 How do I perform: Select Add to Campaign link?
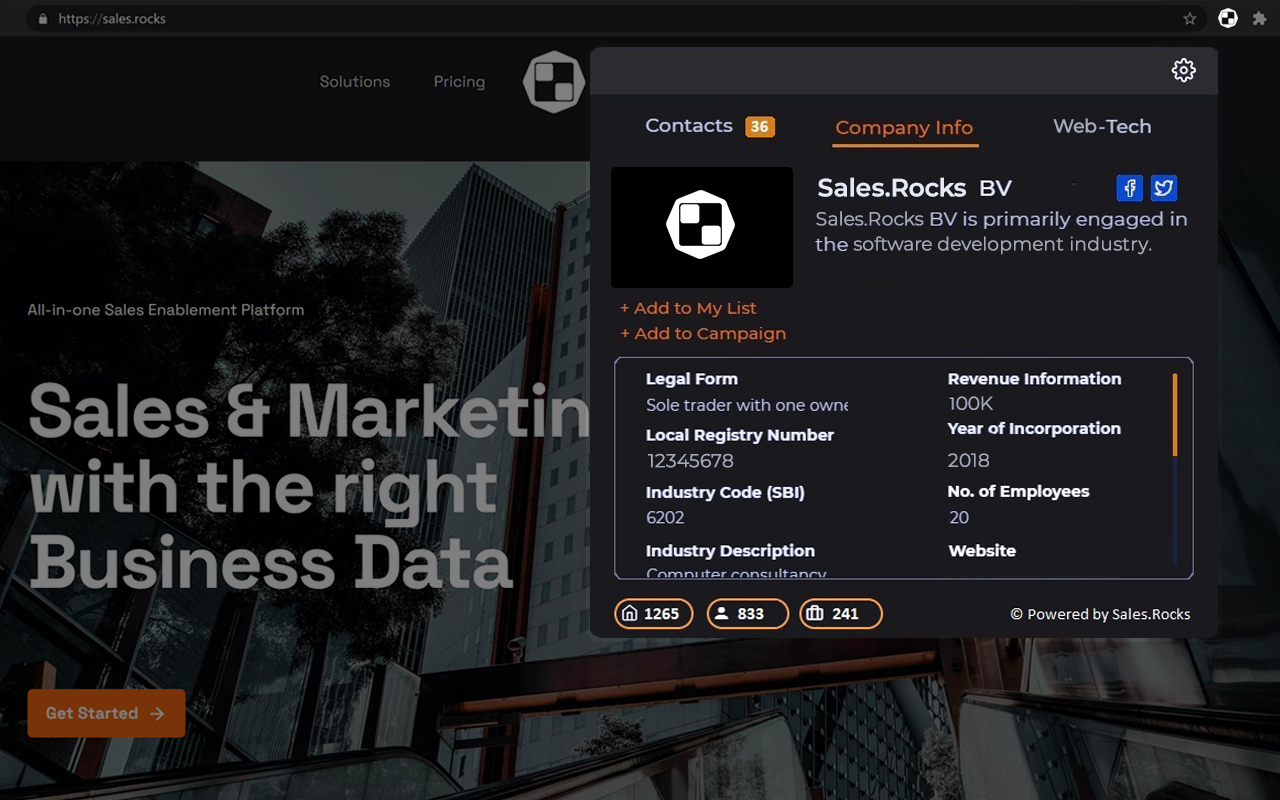point(703,333)
